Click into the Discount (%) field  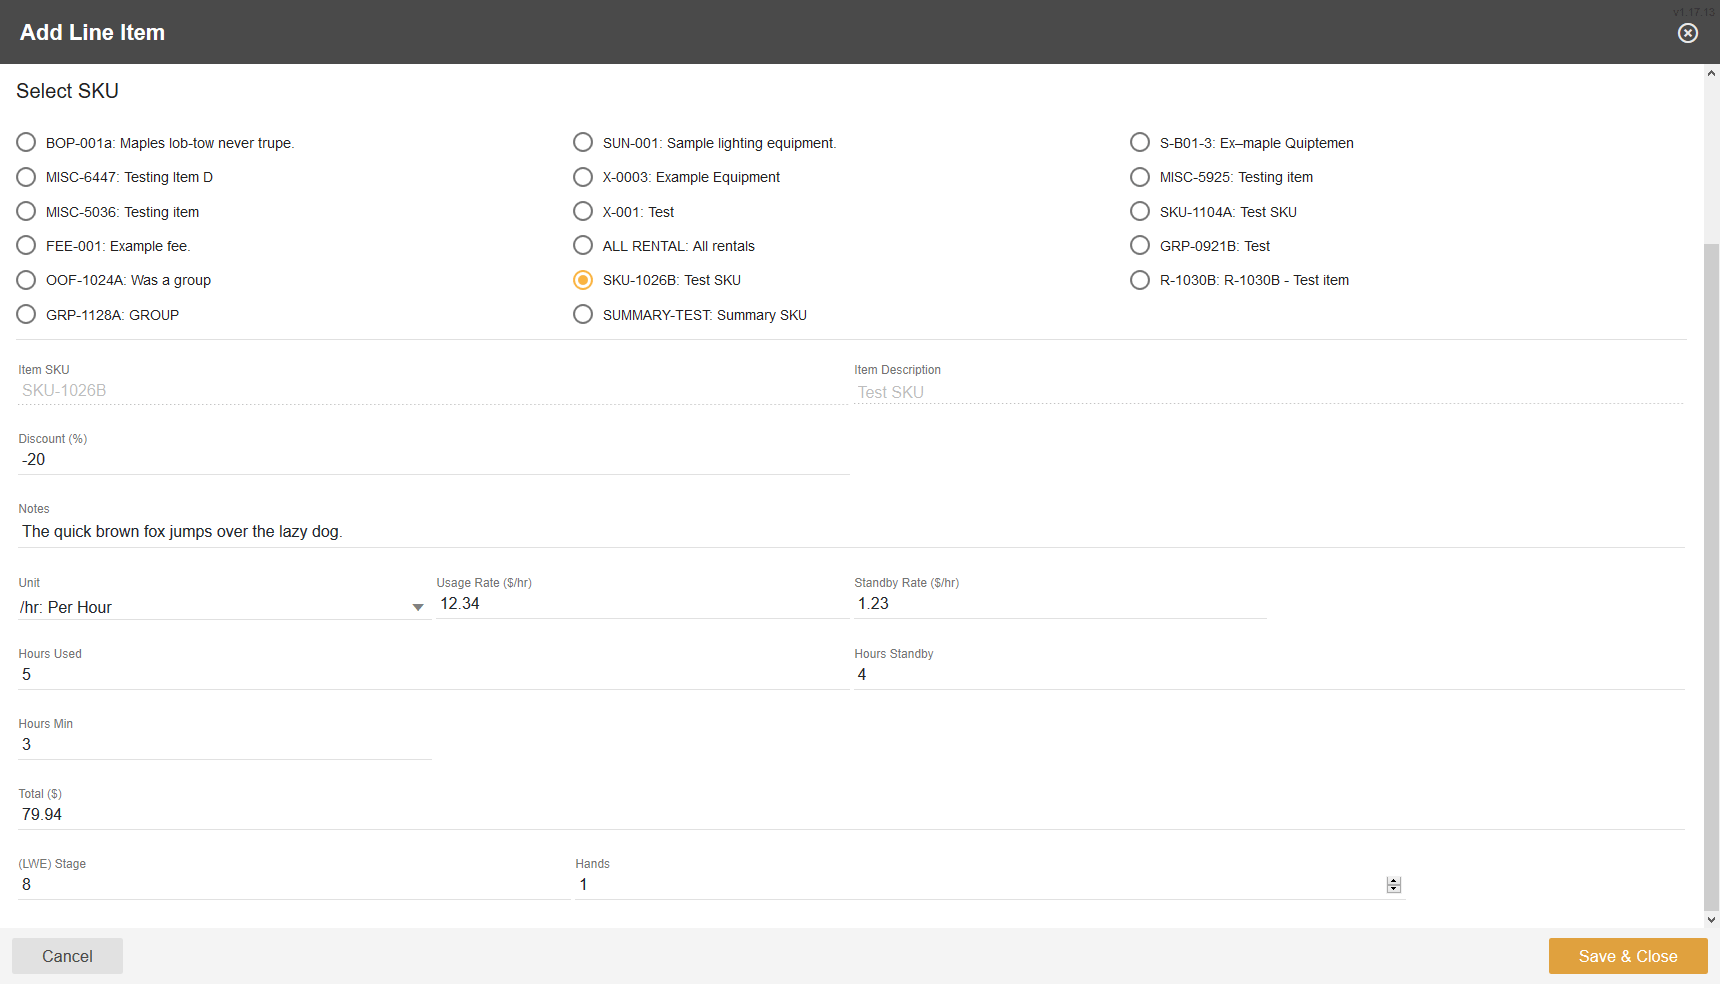pos(432,460)
